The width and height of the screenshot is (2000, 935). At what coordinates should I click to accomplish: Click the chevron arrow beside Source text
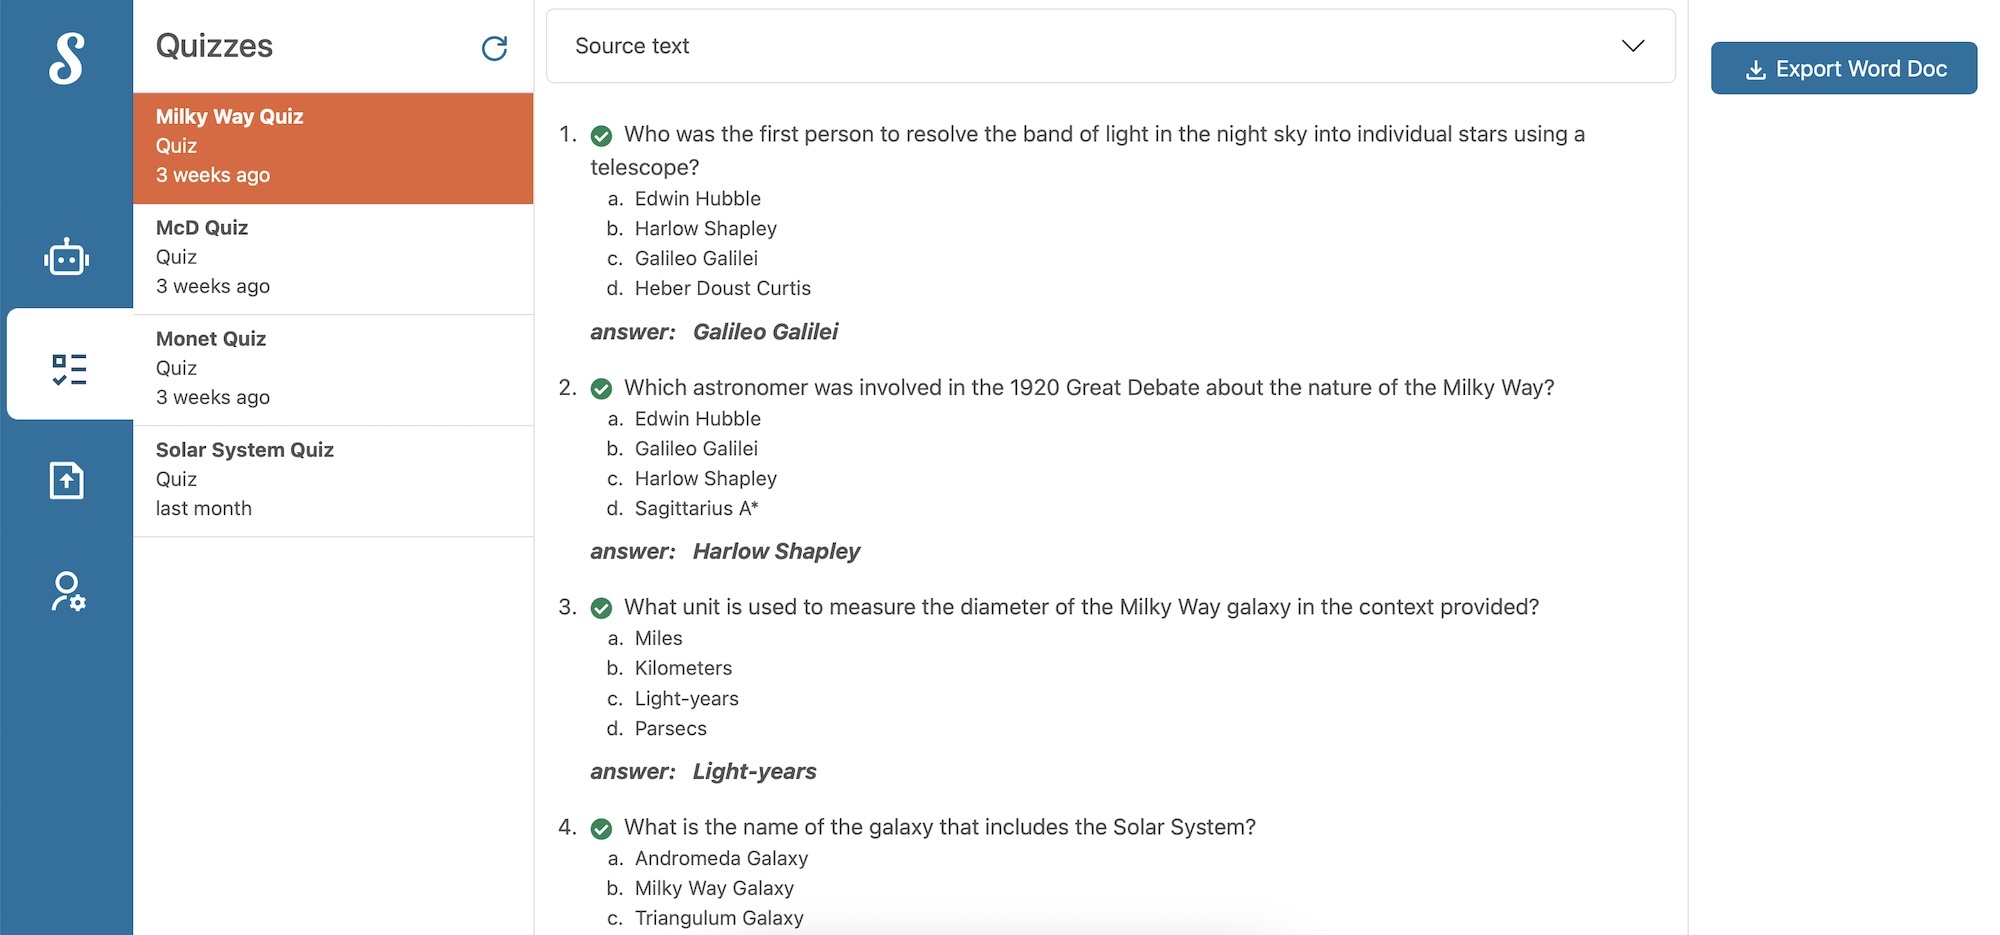tap(1632, 46)
